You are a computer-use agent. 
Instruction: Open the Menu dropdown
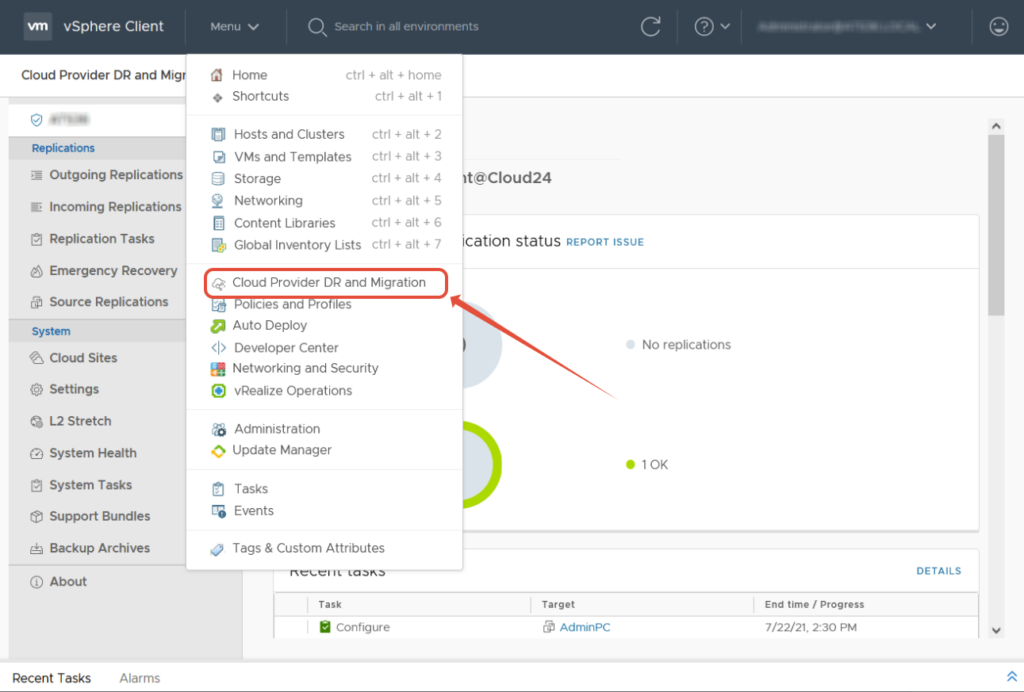234,27
